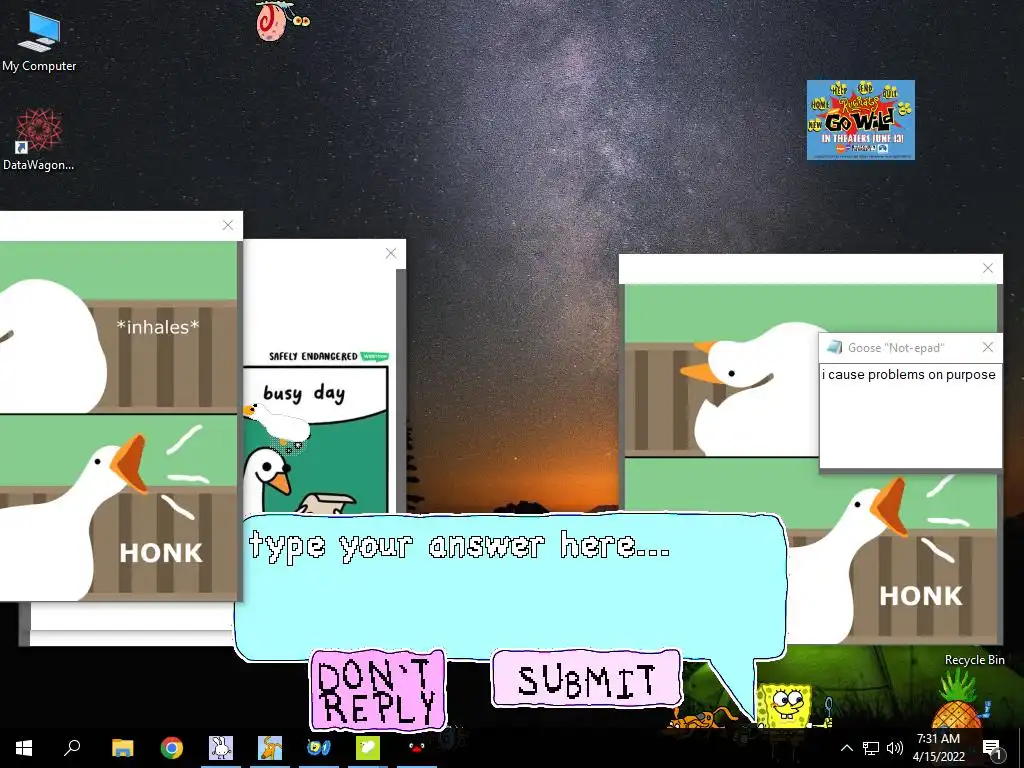
Task: Click the *inhales* caption in left meme
Action: tap(158, 327)
